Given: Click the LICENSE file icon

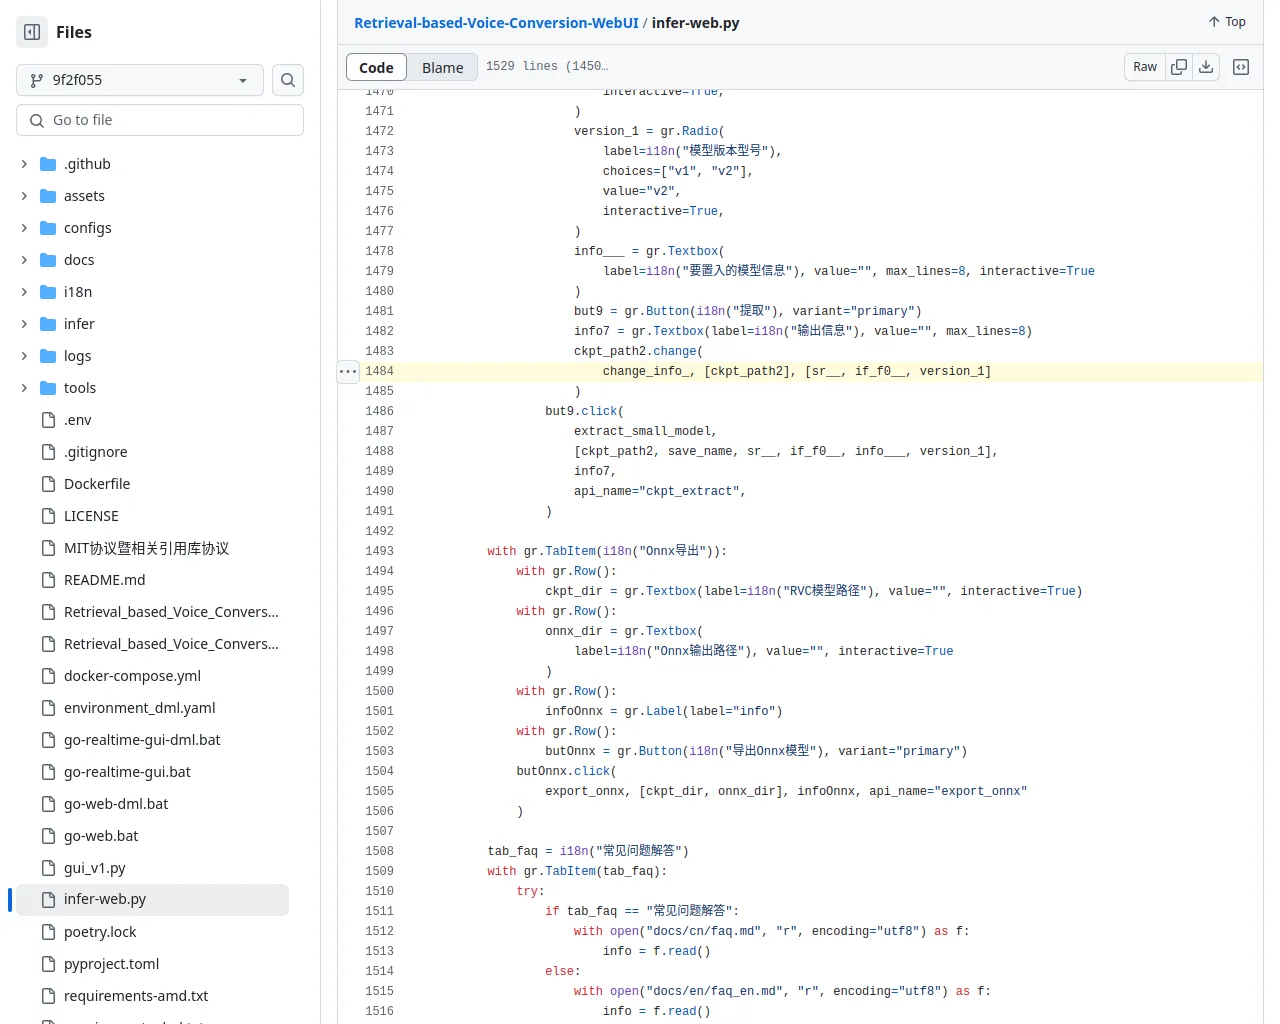Looking at the screenshot, I should (x=48, y=516).
